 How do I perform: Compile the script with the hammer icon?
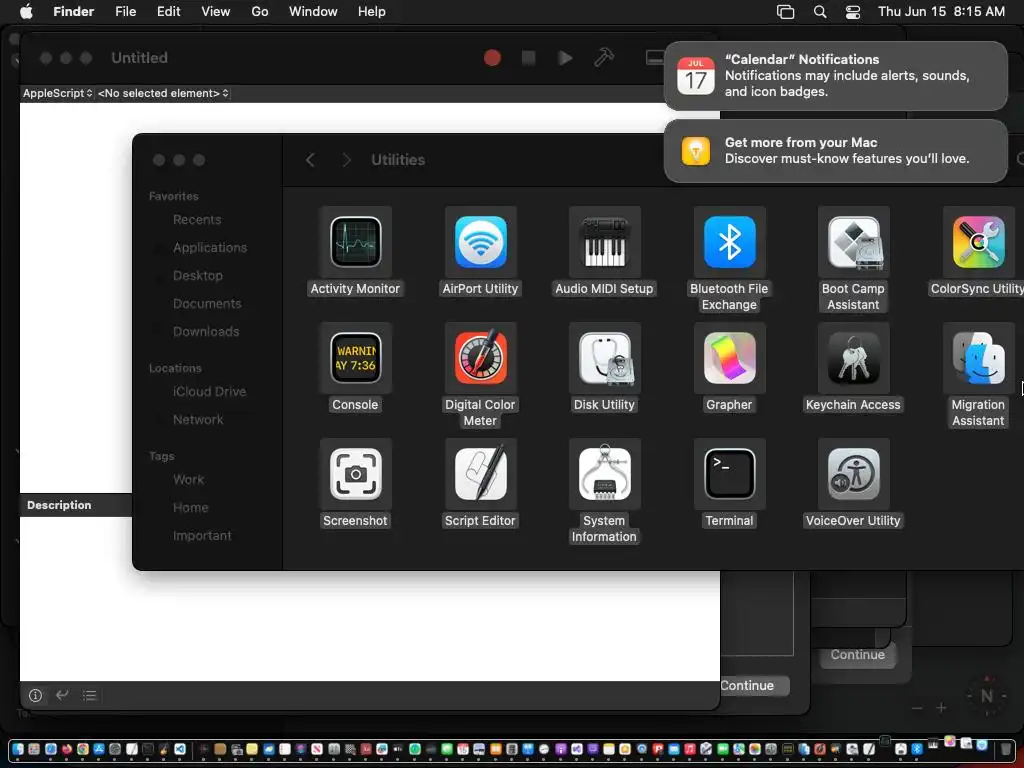coord(603,57)
